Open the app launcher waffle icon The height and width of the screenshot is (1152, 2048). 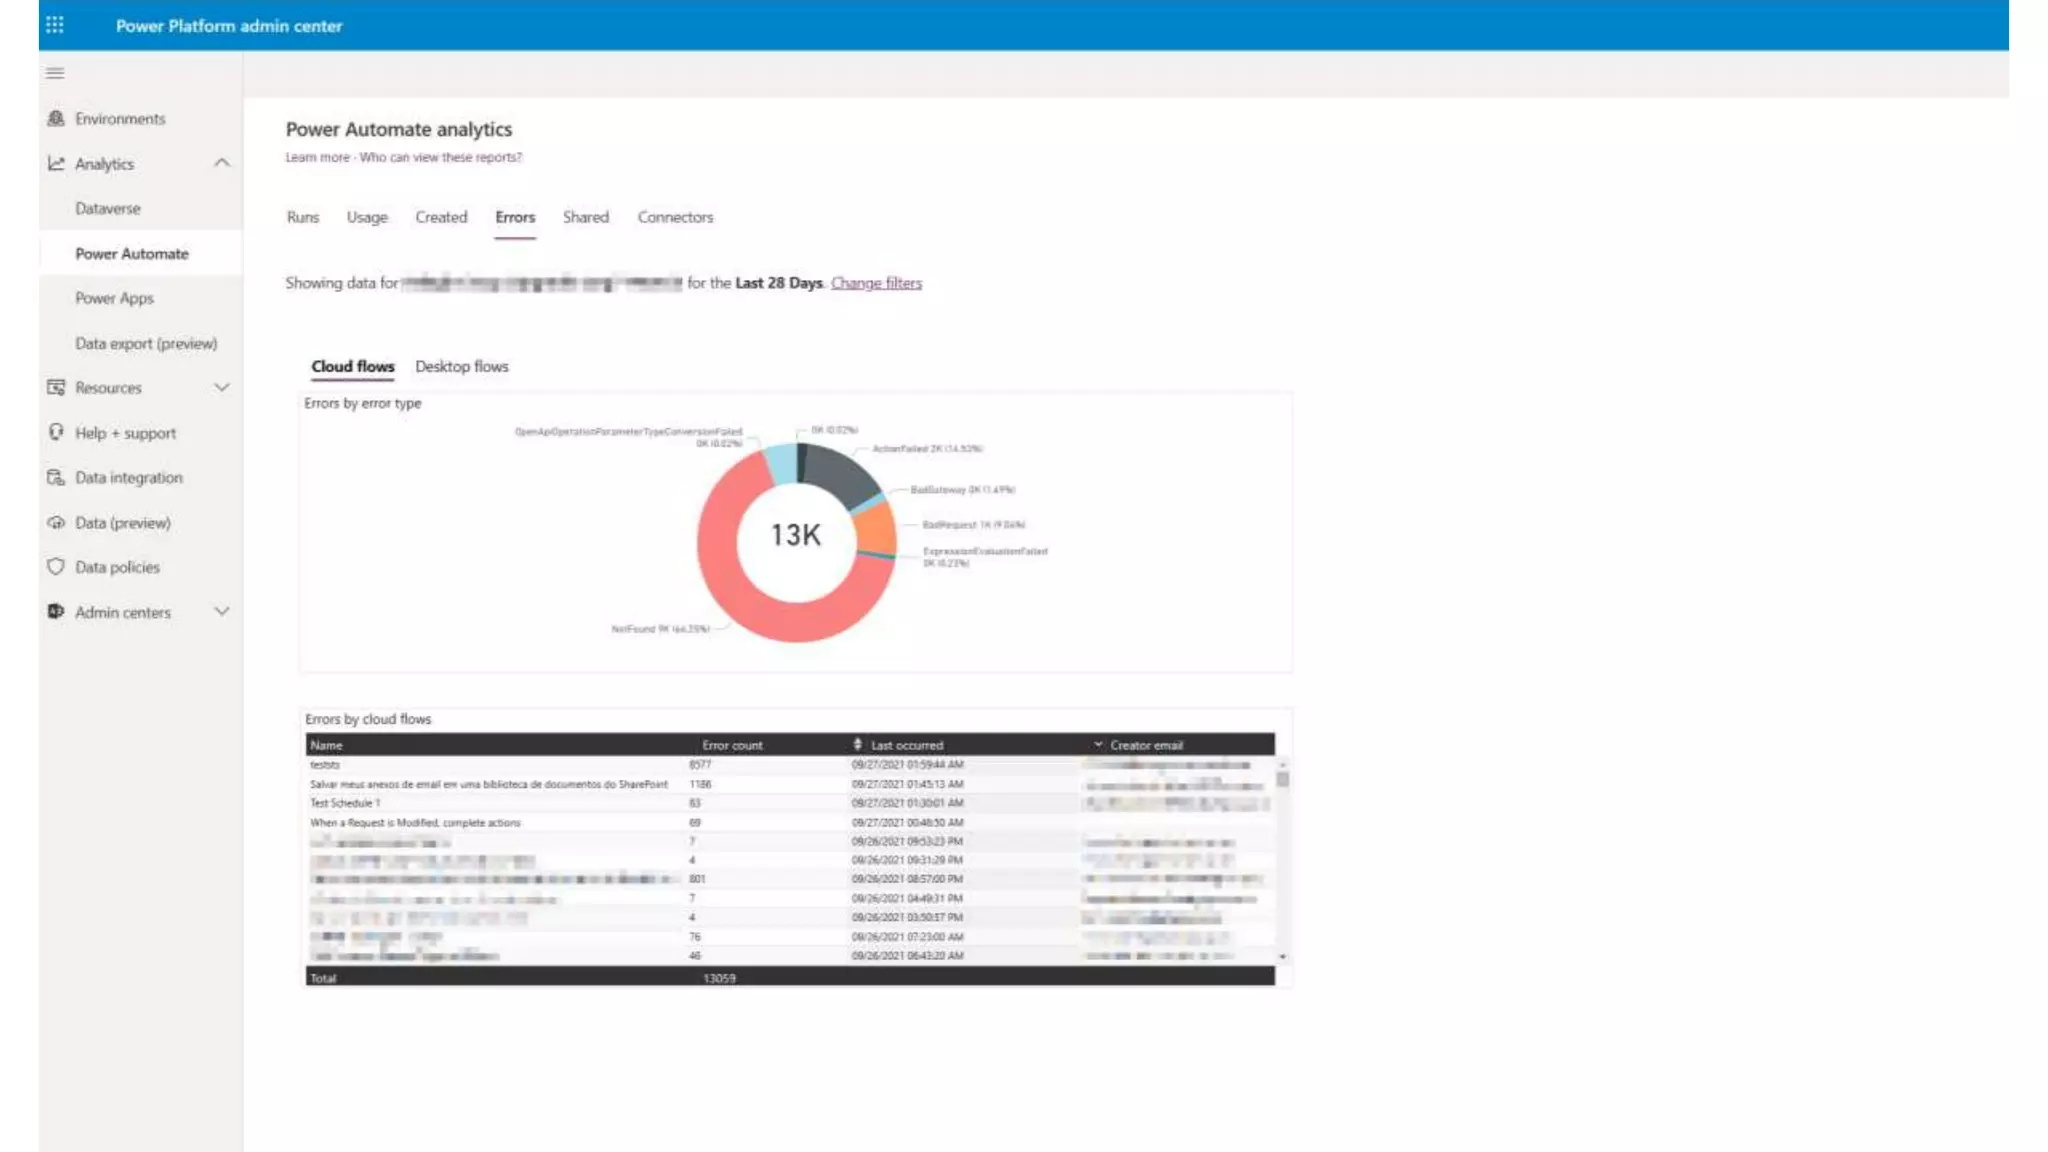pyautogui.click(x=55, y=25)
